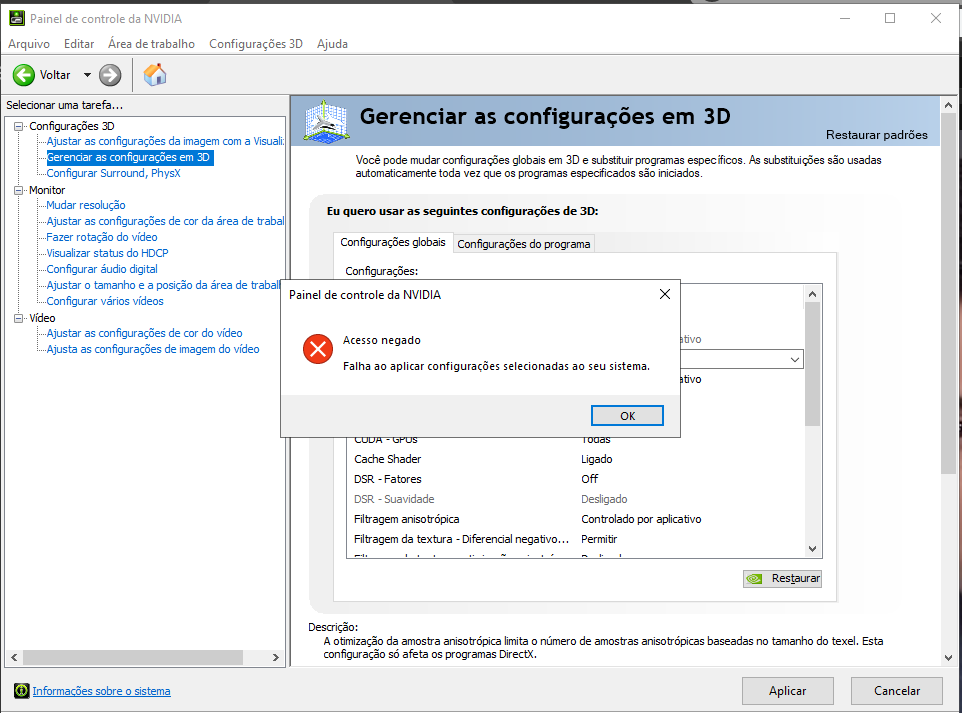Click the 3D settings header graphic icon
Image resolution: width=962 pixels, height=713 pixels.
pos(326,121)
